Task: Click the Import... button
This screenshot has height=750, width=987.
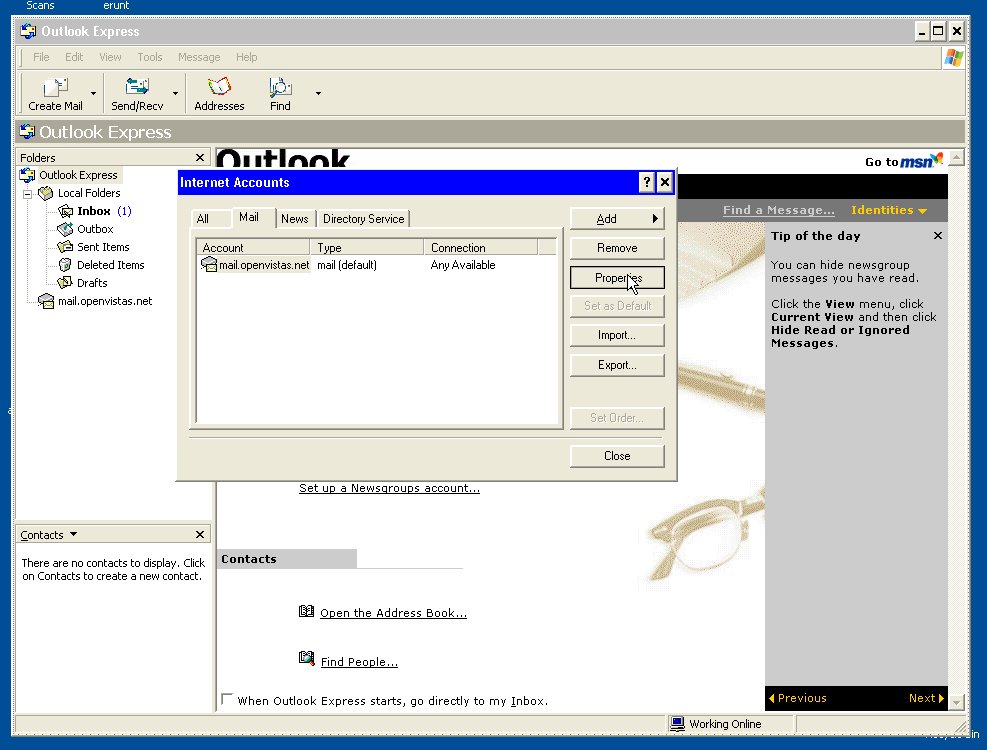Action: pos(617,335)
